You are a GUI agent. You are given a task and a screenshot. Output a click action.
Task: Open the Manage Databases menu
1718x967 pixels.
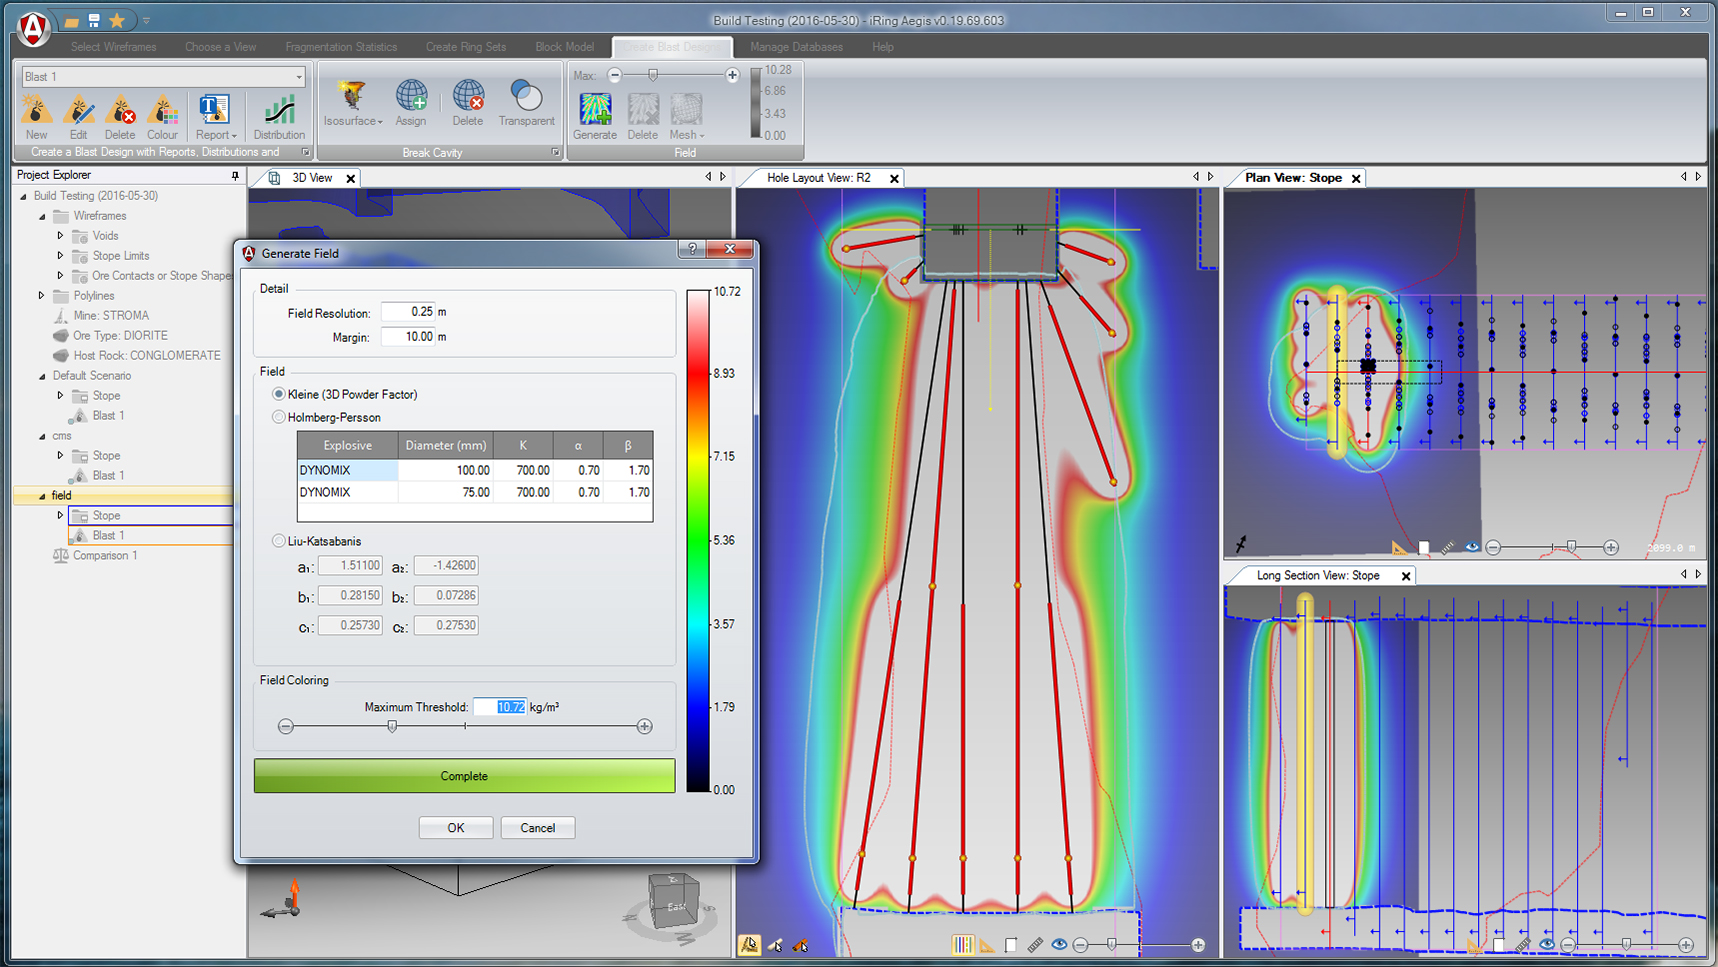coord(797,46)
